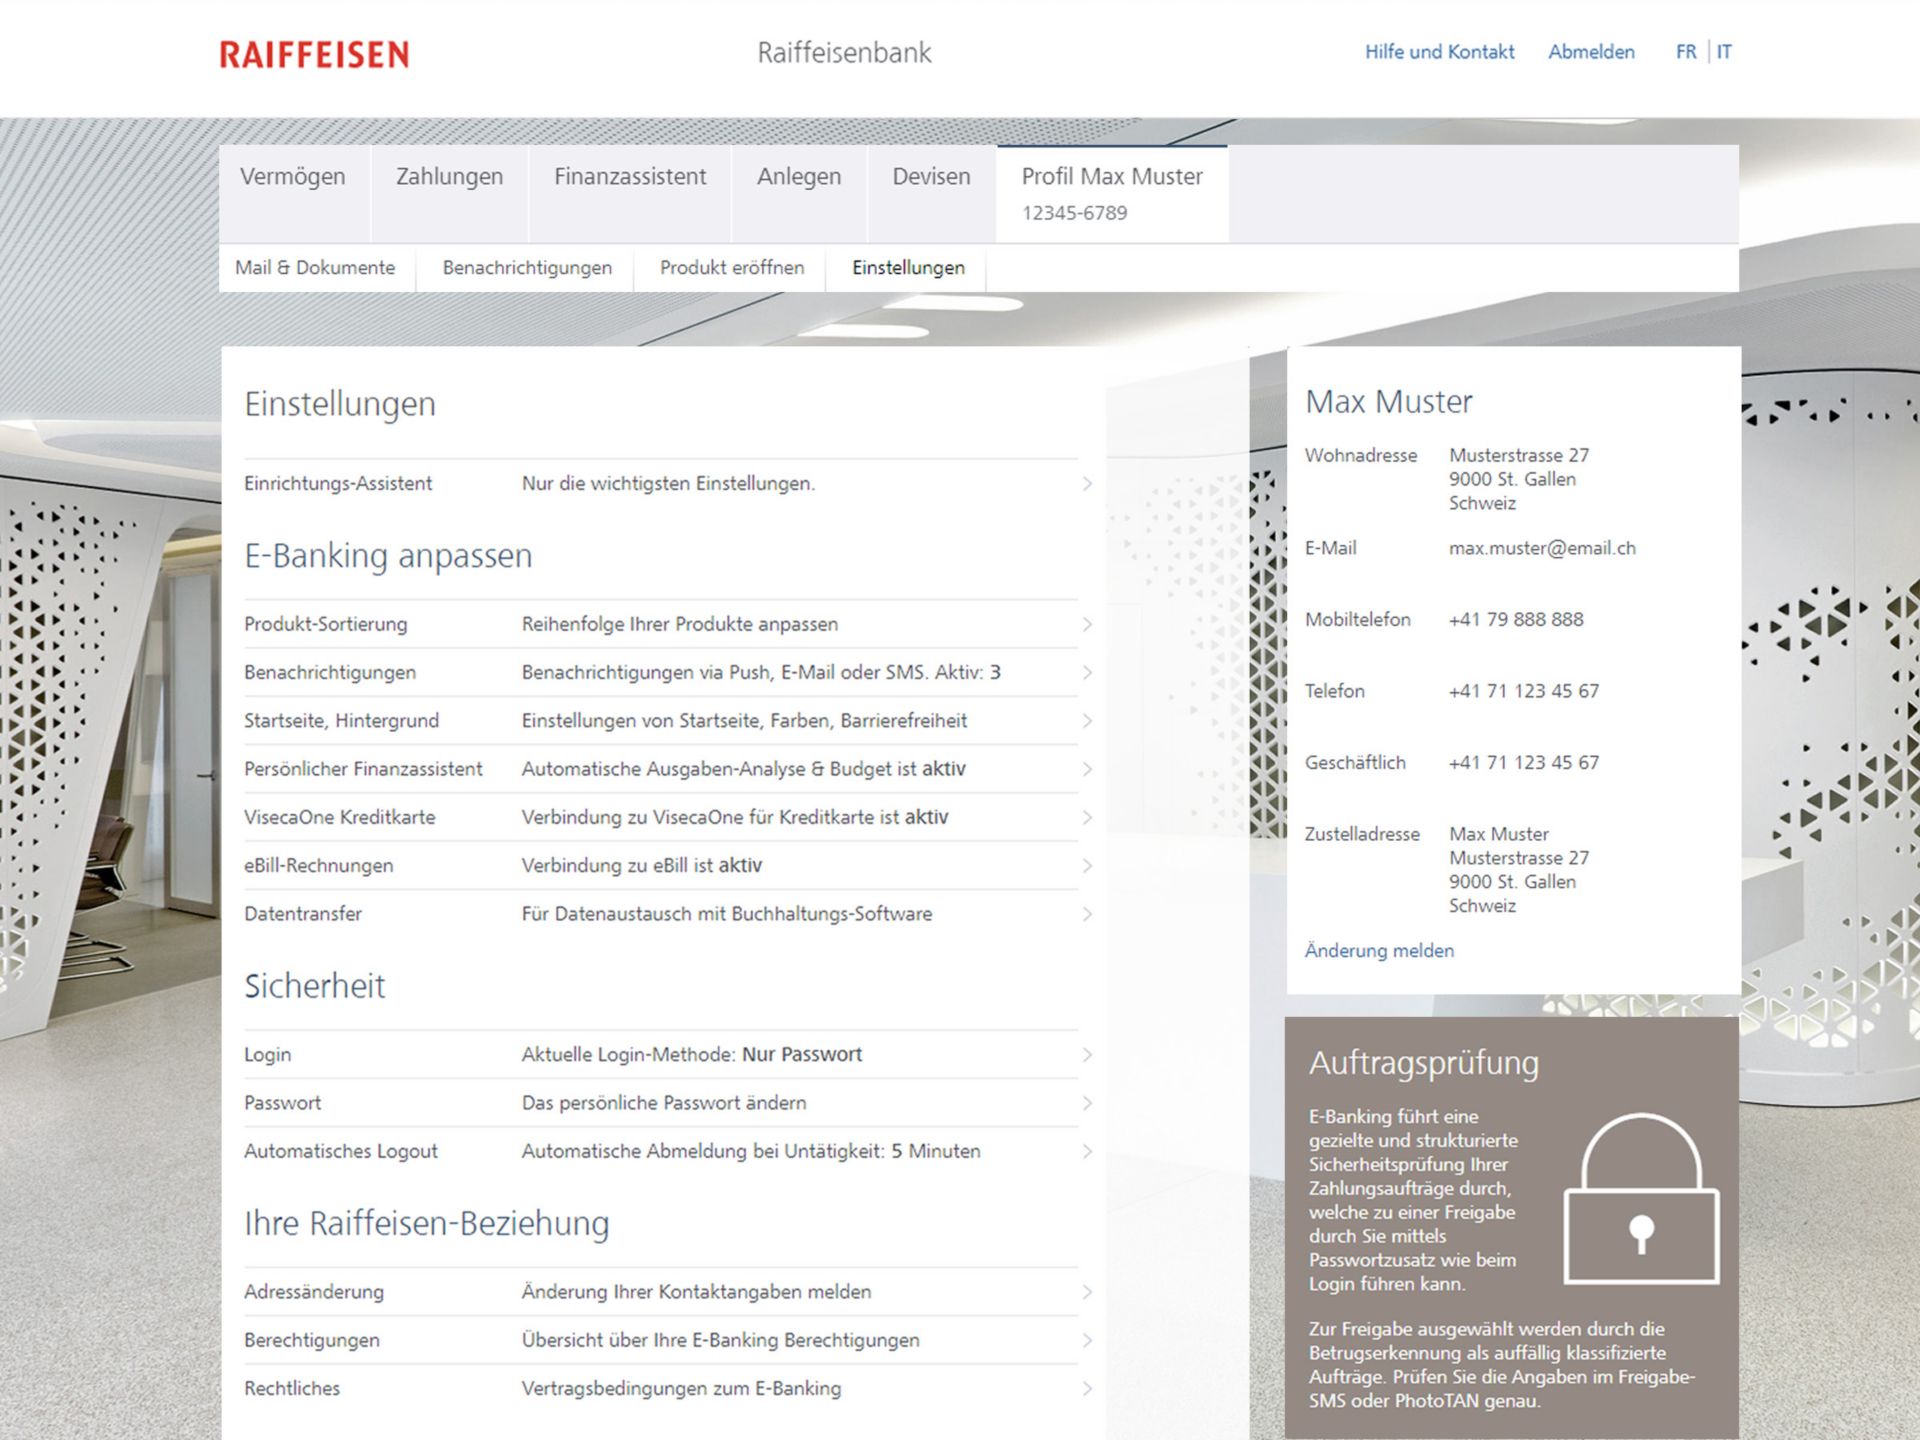The width and height of the screenshot is (1920, 1440).
Task: Switch language to FR
Action: click(1686, 52)
